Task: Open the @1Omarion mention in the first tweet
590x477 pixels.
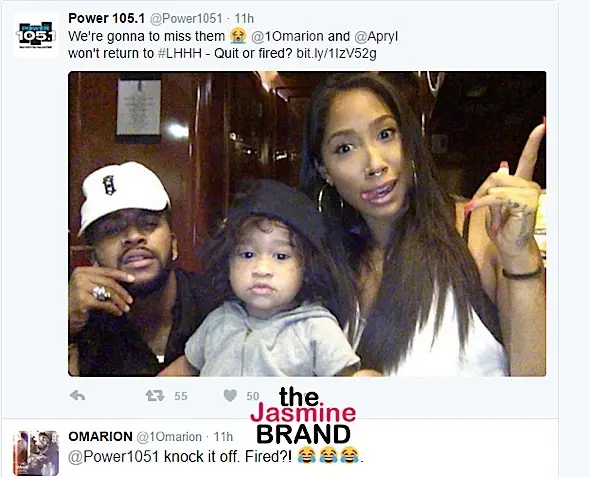Action: tap(287, 36)
